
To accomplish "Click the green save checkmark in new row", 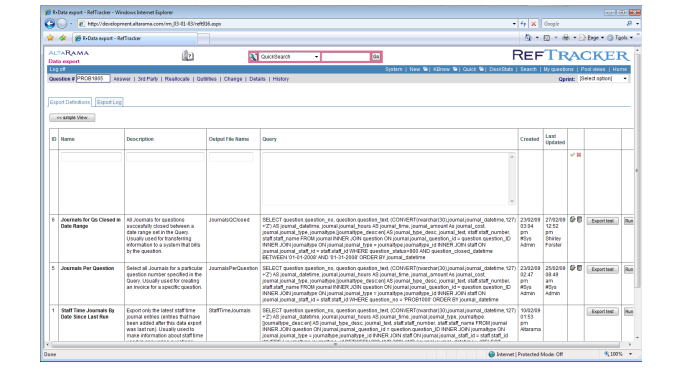I will (572, 155).
